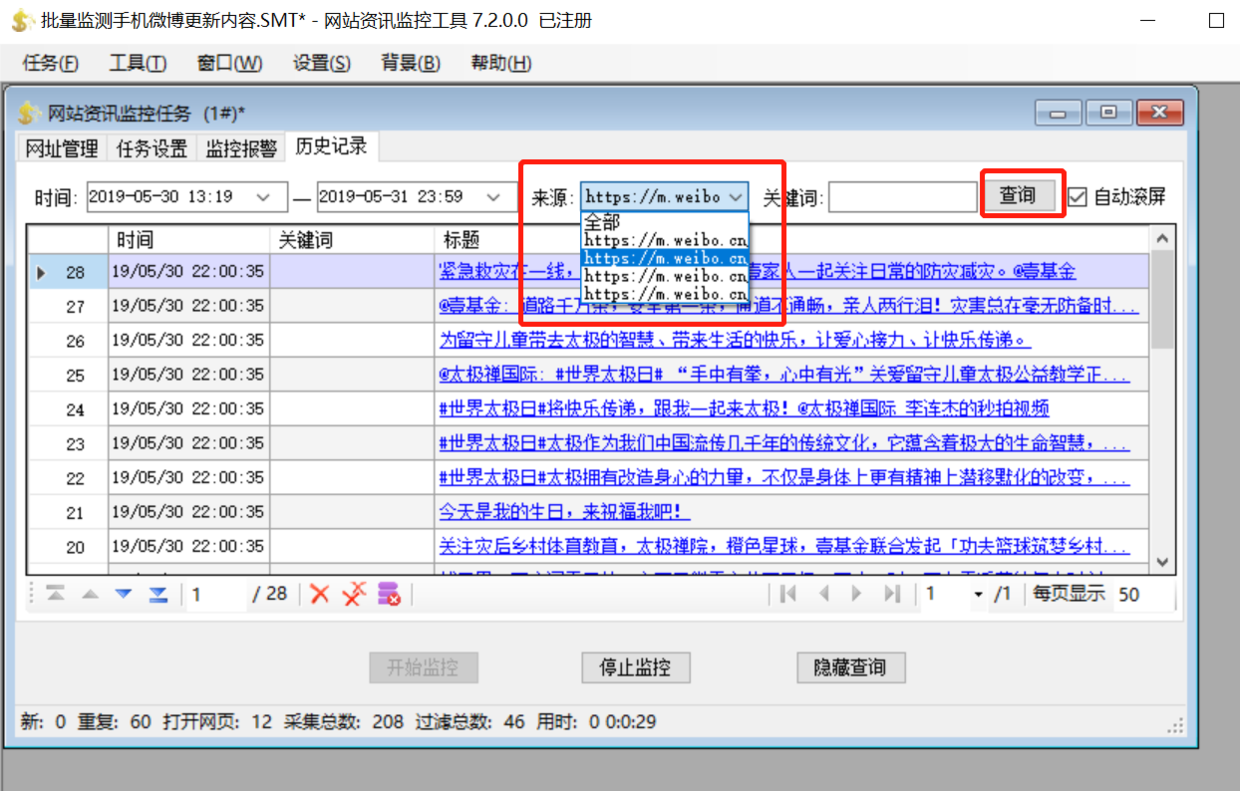The width and height of the screenshot is (1240, 791).
Task: Collapse the 来源 source combo box
Action: (736, 197)
